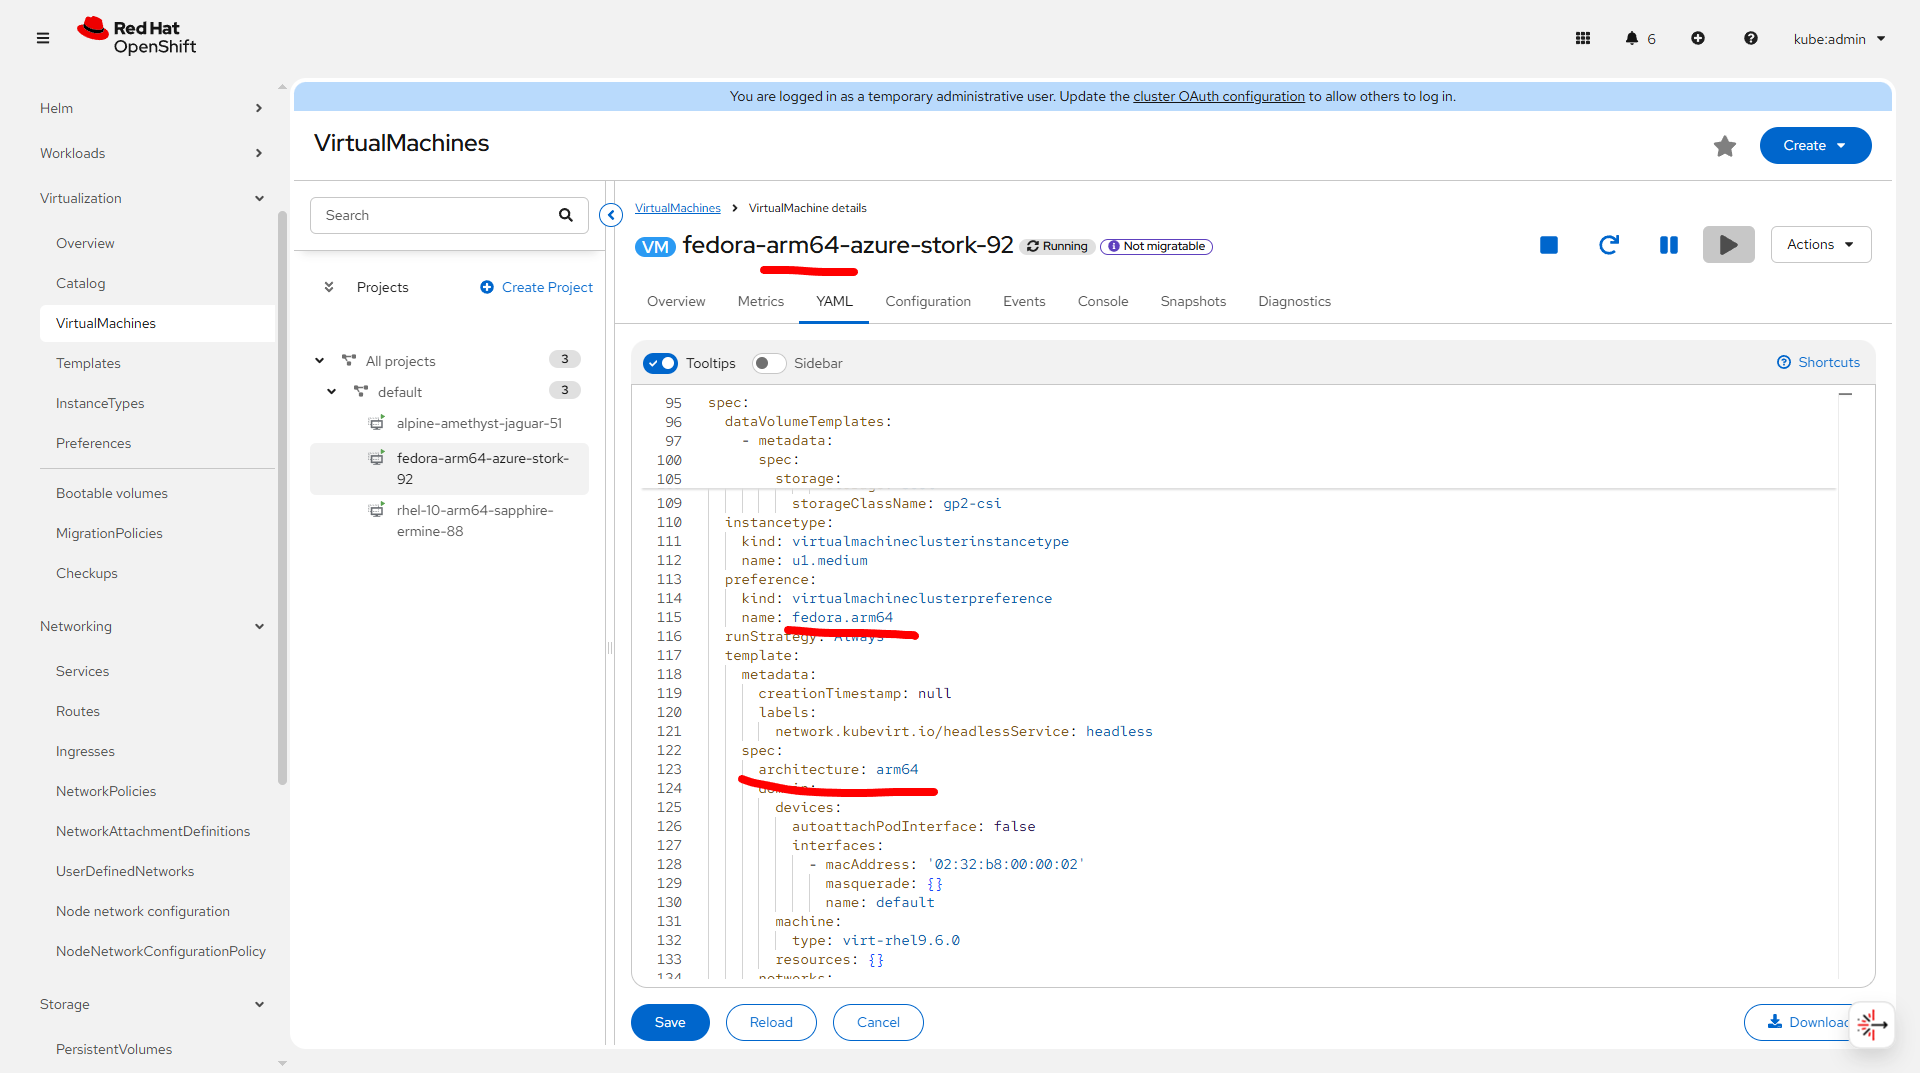The height and width of the screenshot is (1073, 1920).
Task: Switch to the Diagnostics tab
Action: (1295, 301)
